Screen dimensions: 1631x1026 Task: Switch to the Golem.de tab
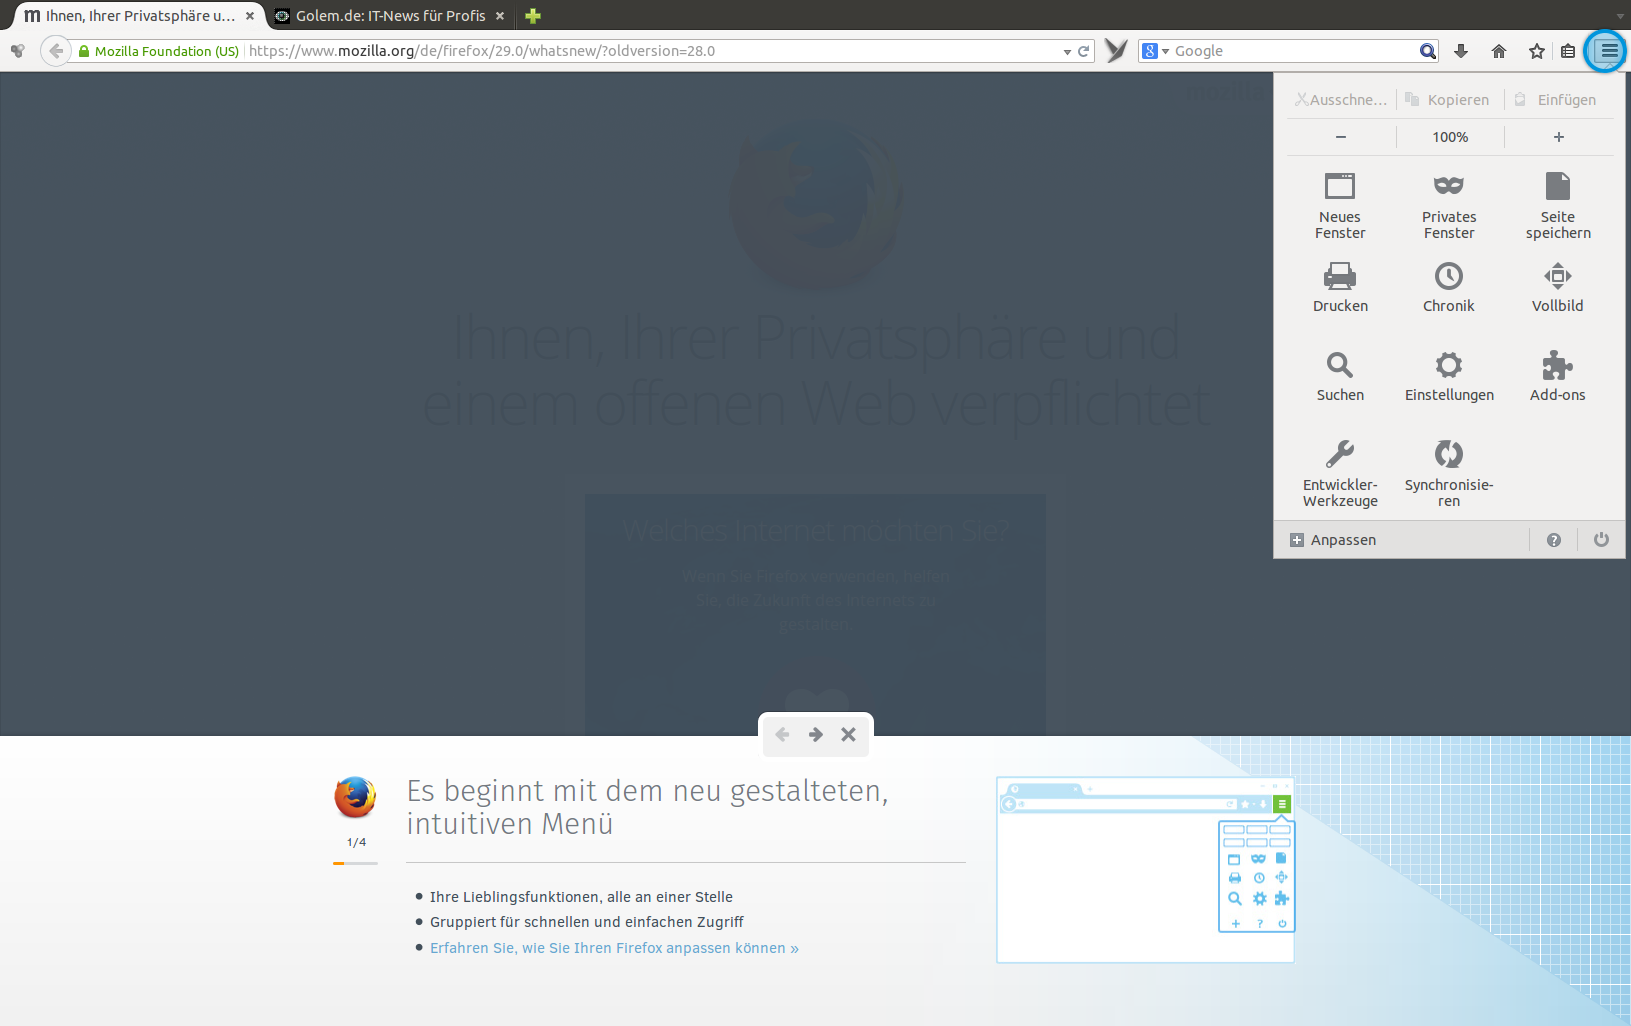[x=390, y=16]
